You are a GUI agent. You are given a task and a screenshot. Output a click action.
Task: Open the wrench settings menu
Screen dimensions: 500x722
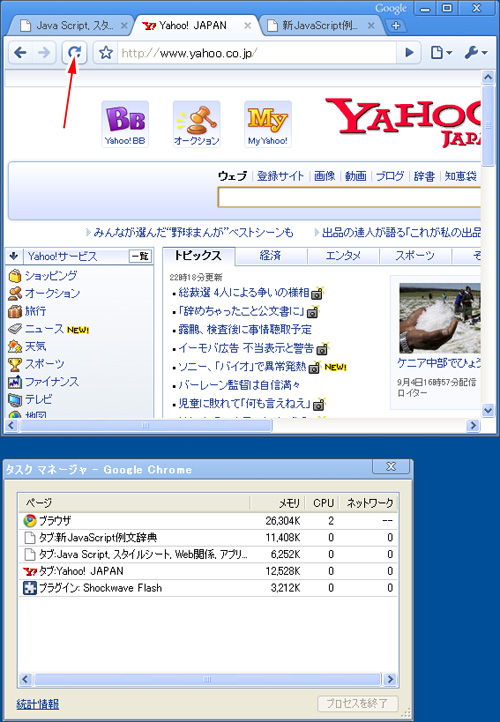476,53
